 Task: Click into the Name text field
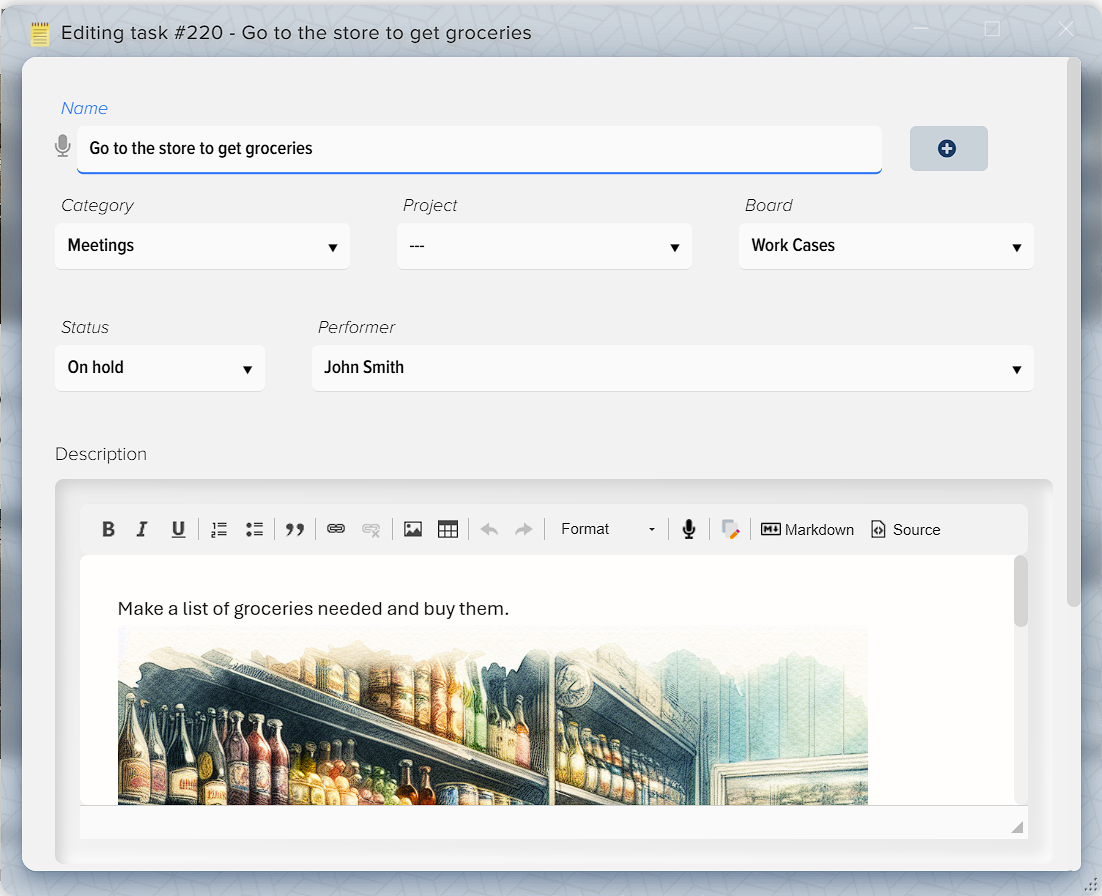click(479, 149)
